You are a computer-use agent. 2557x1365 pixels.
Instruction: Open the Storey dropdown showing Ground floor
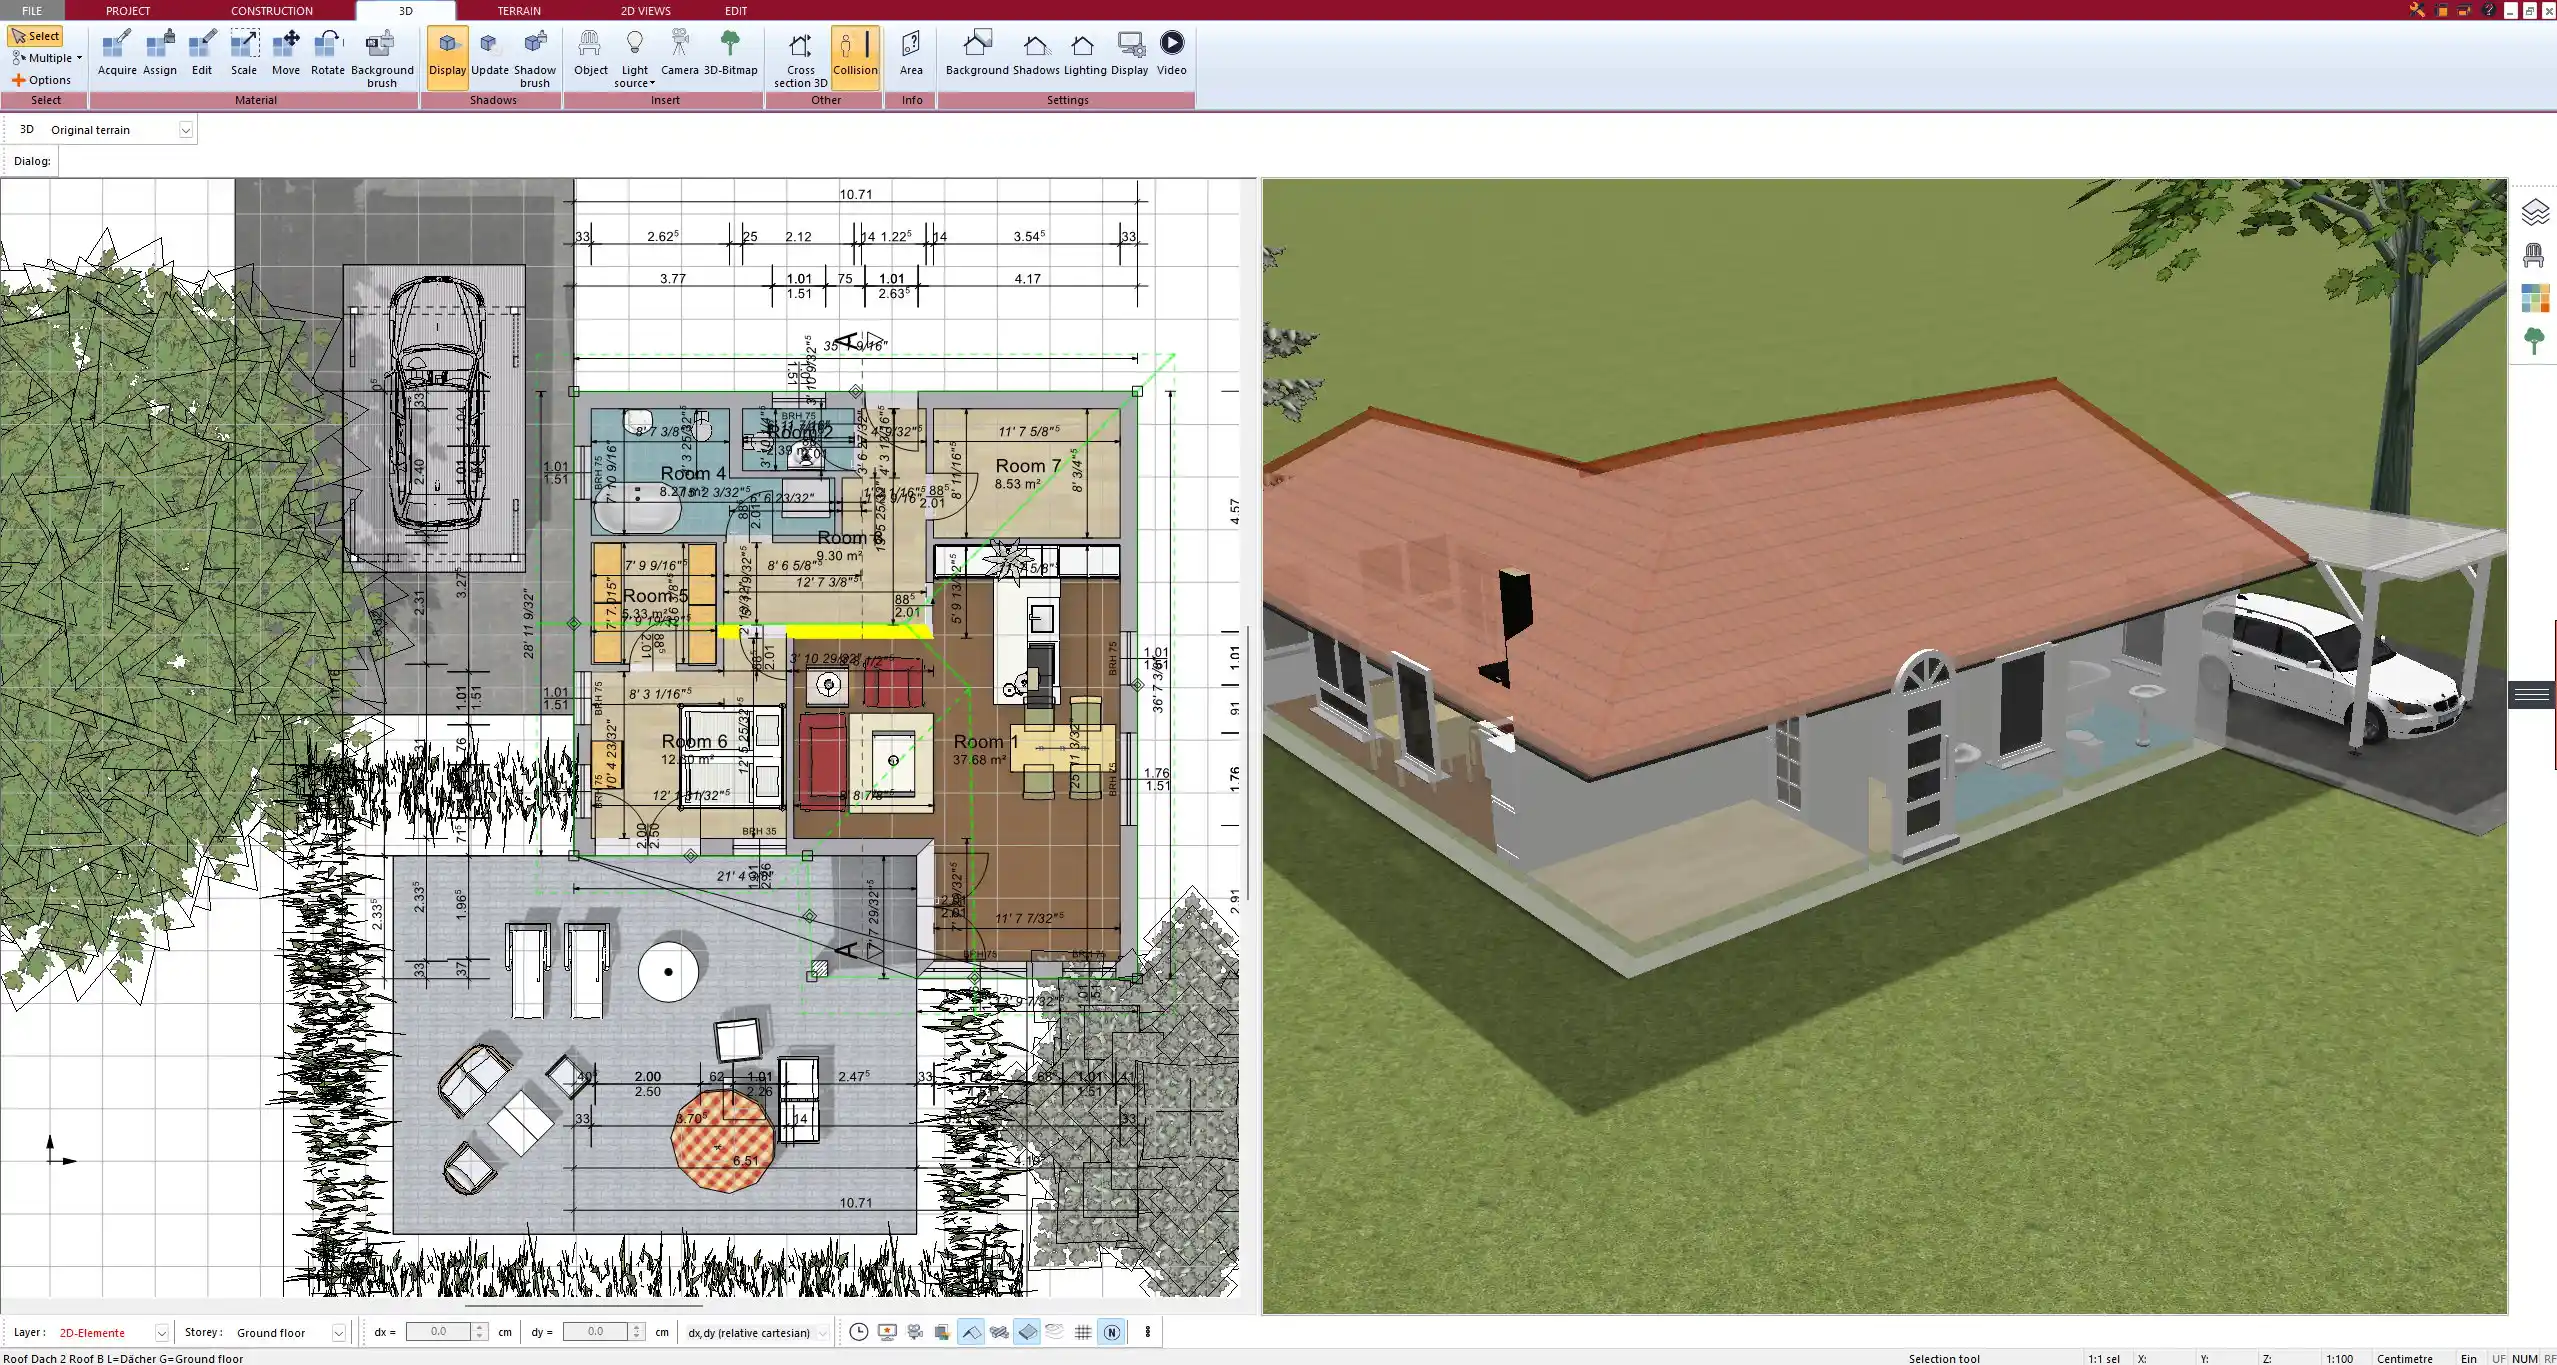pos(340,1332)
